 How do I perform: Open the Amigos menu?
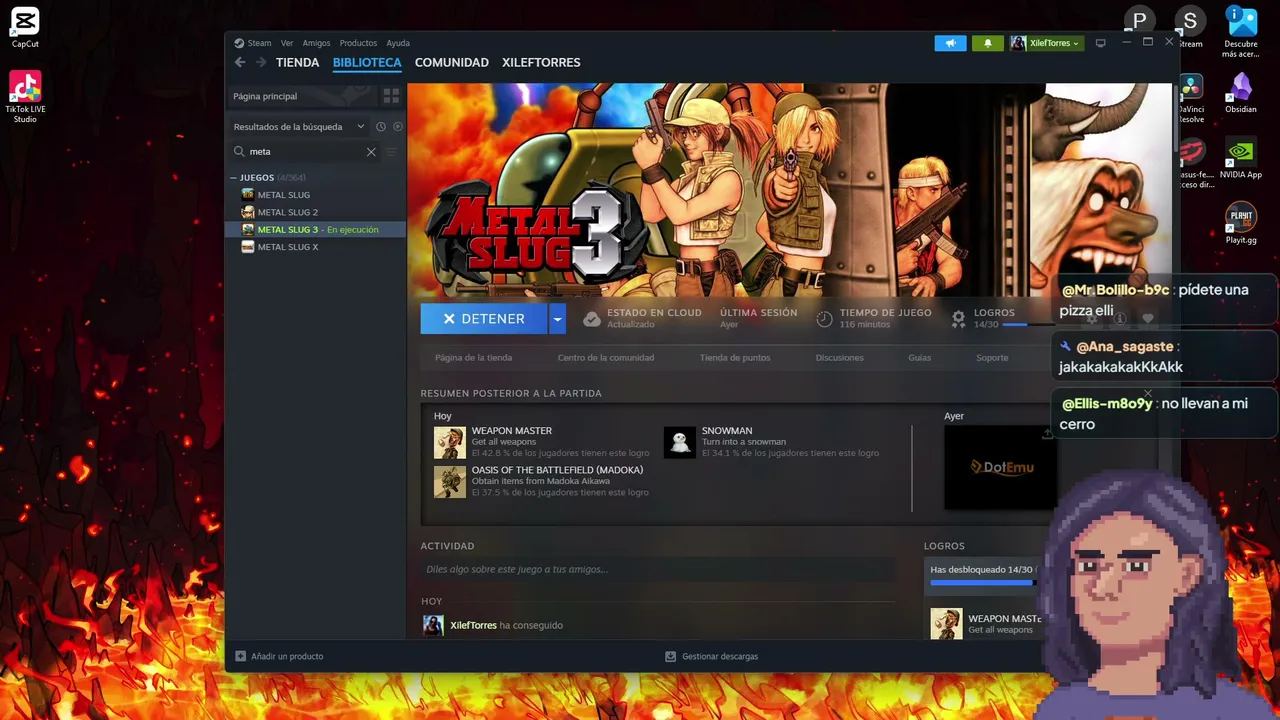[x=316, y=43]
